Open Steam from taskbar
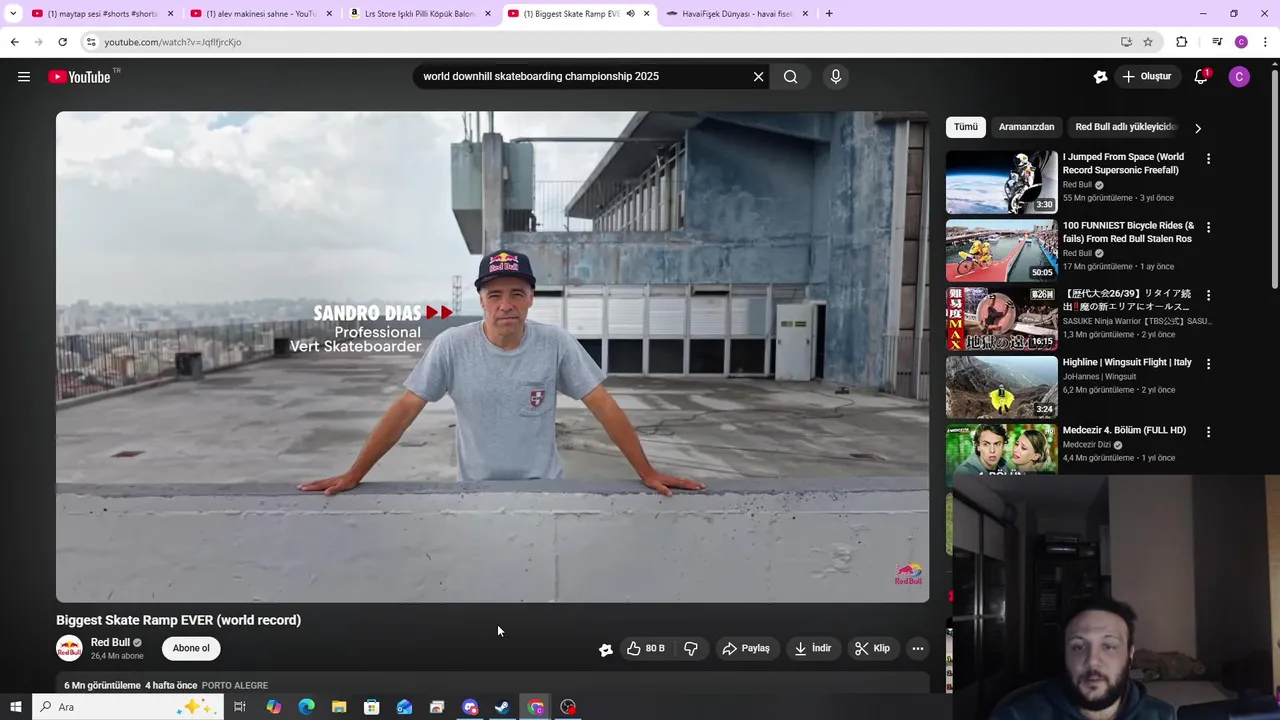Screen dimensions: 1280x720 (503, 707)
